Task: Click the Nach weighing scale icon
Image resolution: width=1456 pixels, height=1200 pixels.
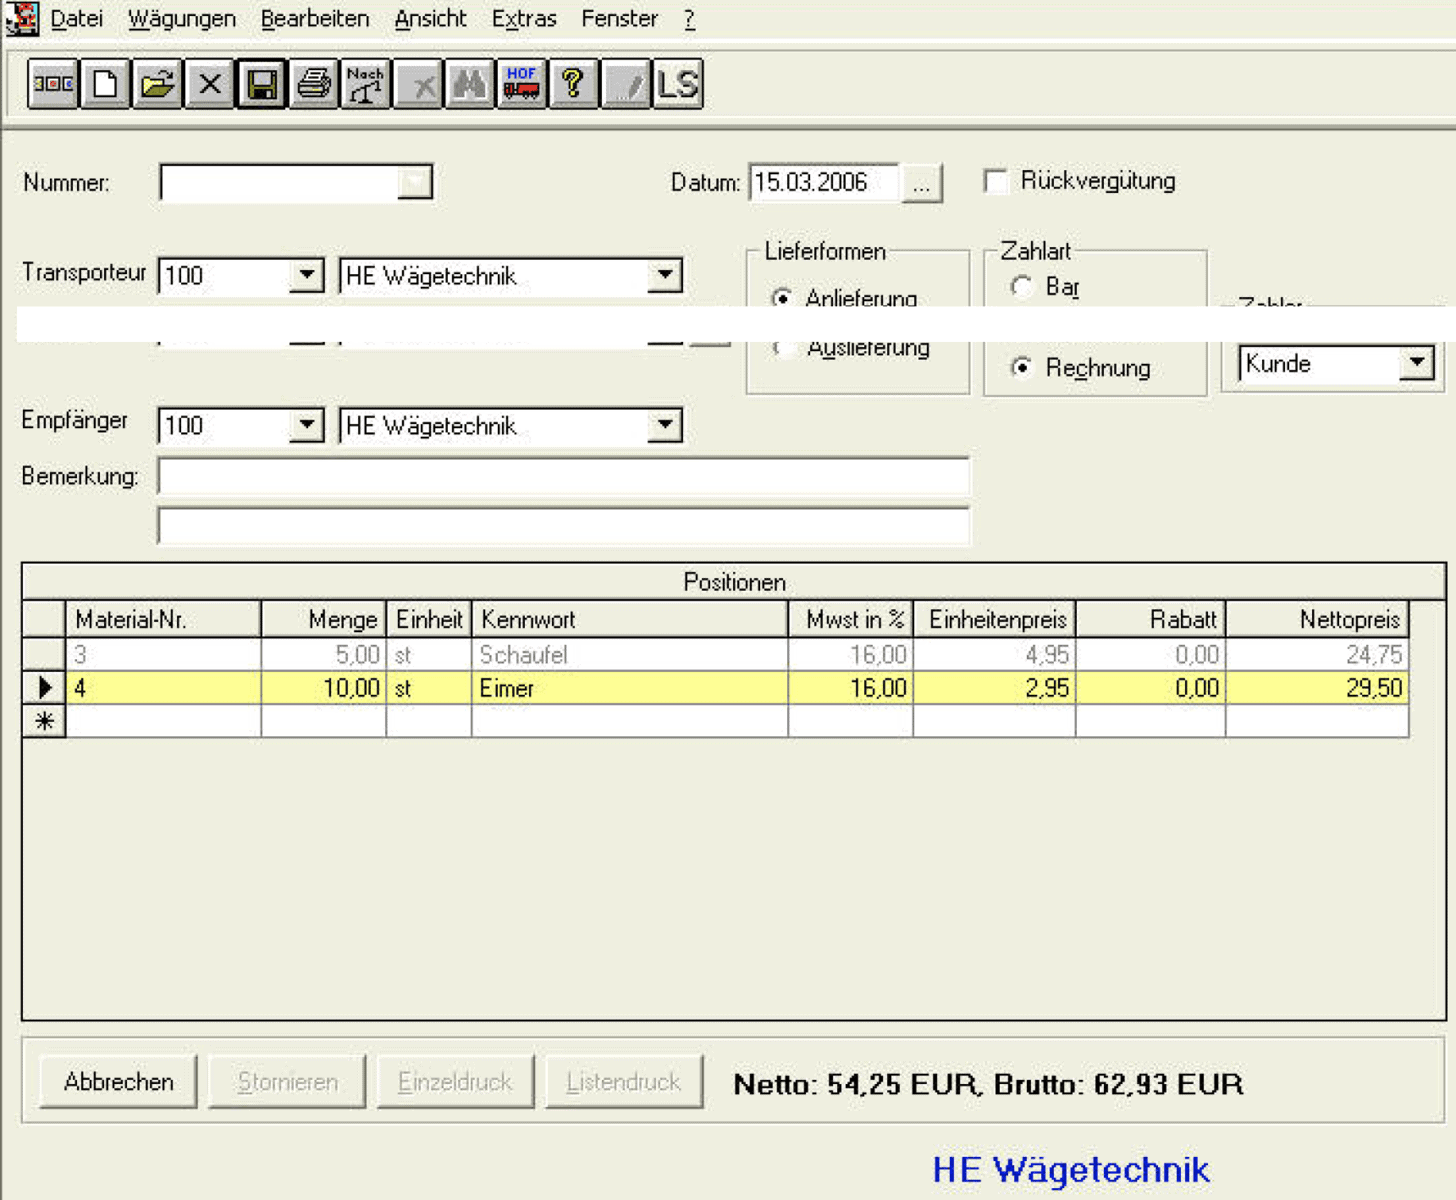Action: (x=365, y=84)
